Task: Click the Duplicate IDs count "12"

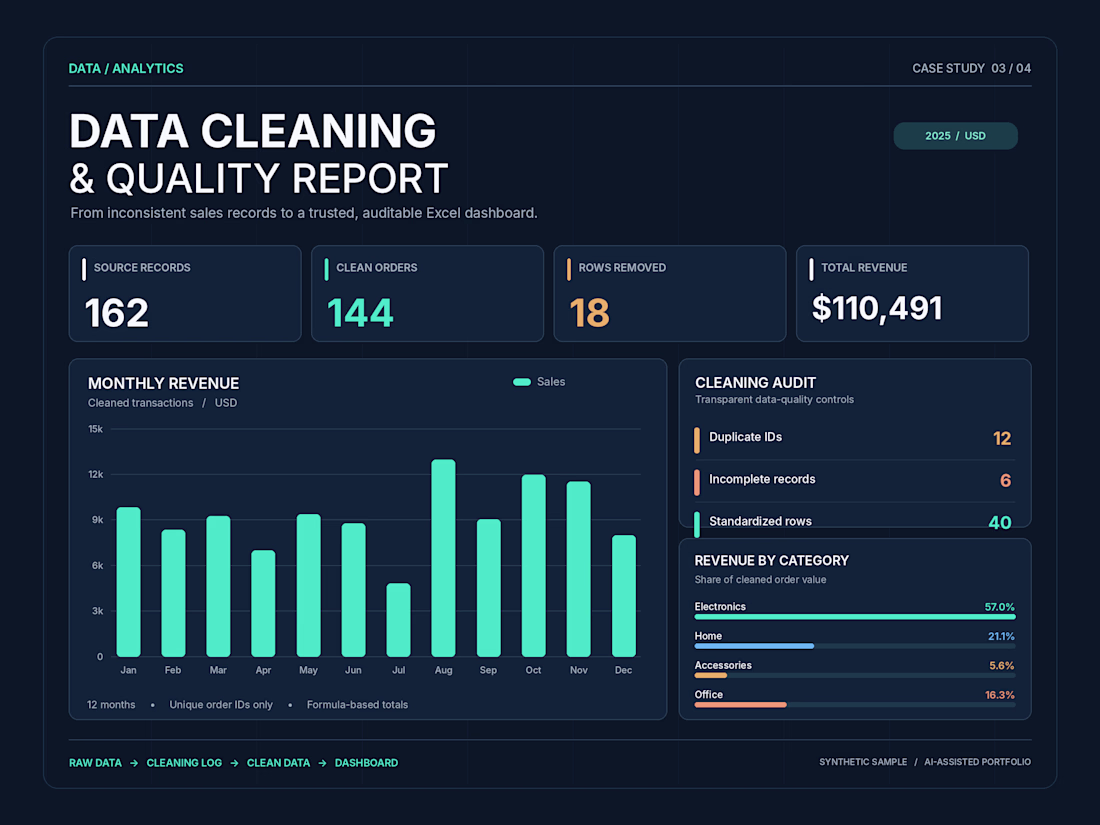Action: click(x=1002, y=438)
